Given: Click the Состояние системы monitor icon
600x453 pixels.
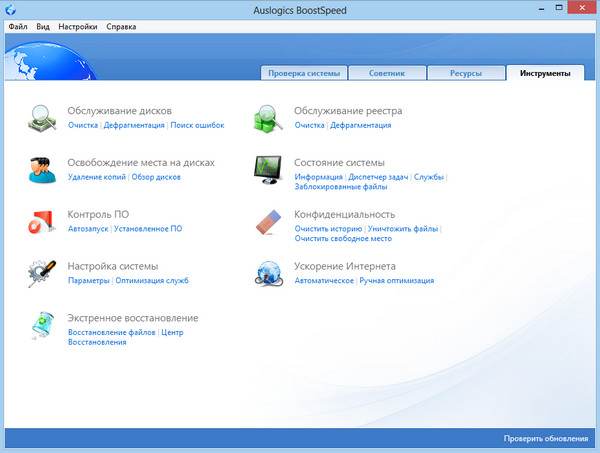Looking at the screenshot, I should pos(268,170).
